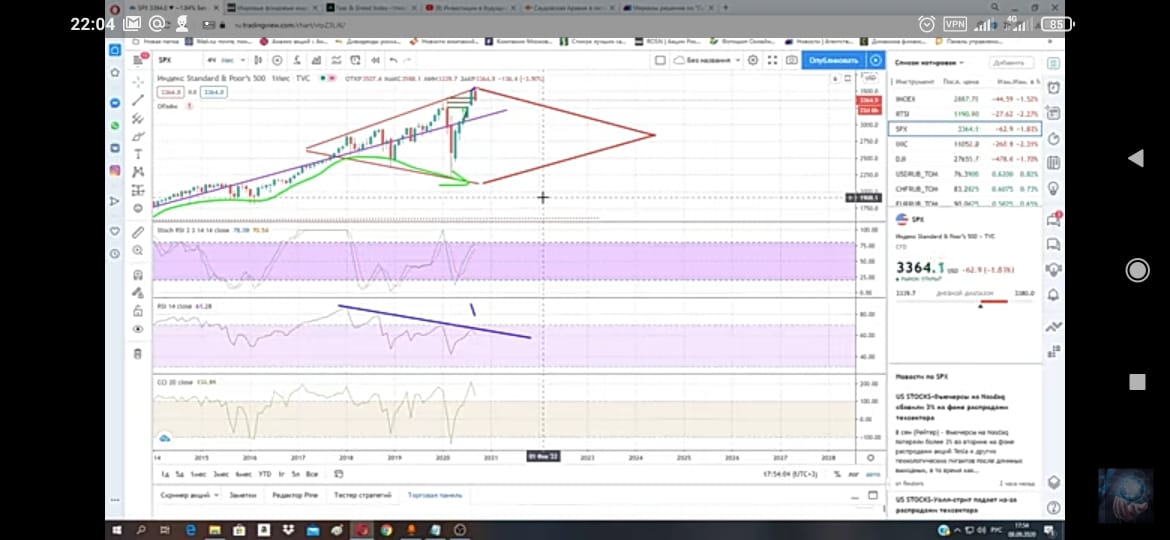Open Chrome from the Windows taskbar
The height and width of the screenshot is (540, 1170).
point(386,530)
